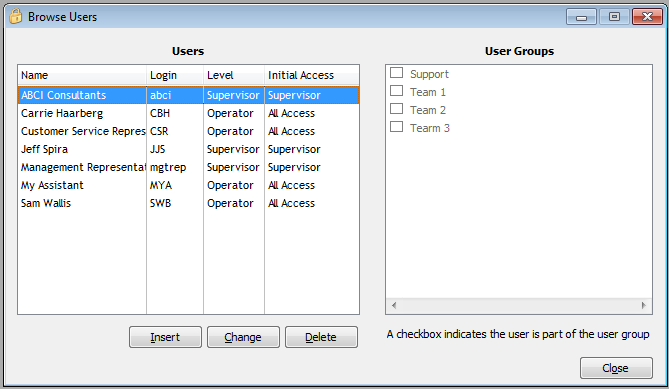This screenshot has width=669, height=389.
Task: Select the My Assistant user row
Action: click(188, 185)
